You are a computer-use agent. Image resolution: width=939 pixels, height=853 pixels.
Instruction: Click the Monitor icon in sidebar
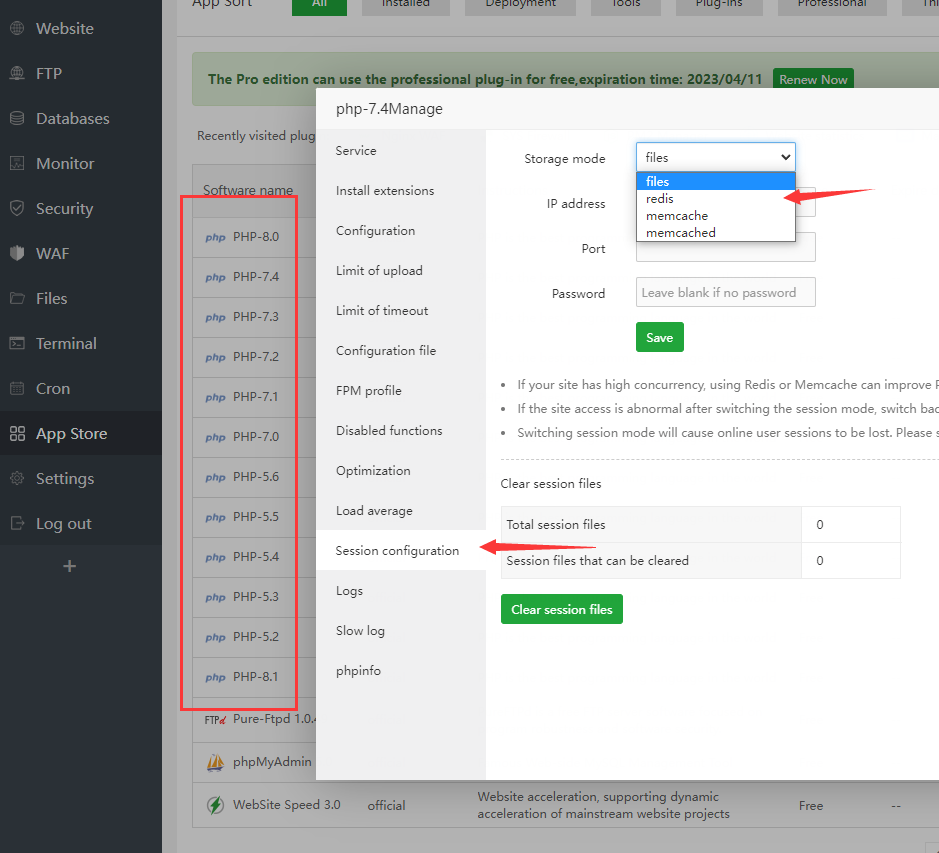[17, 164]
